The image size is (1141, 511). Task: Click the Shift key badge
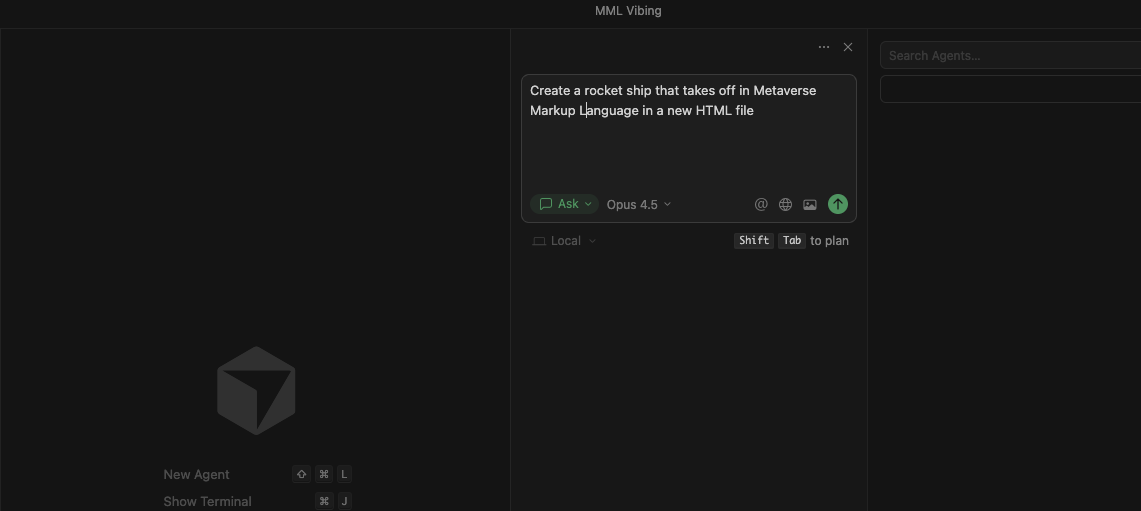tap(754, 241)
